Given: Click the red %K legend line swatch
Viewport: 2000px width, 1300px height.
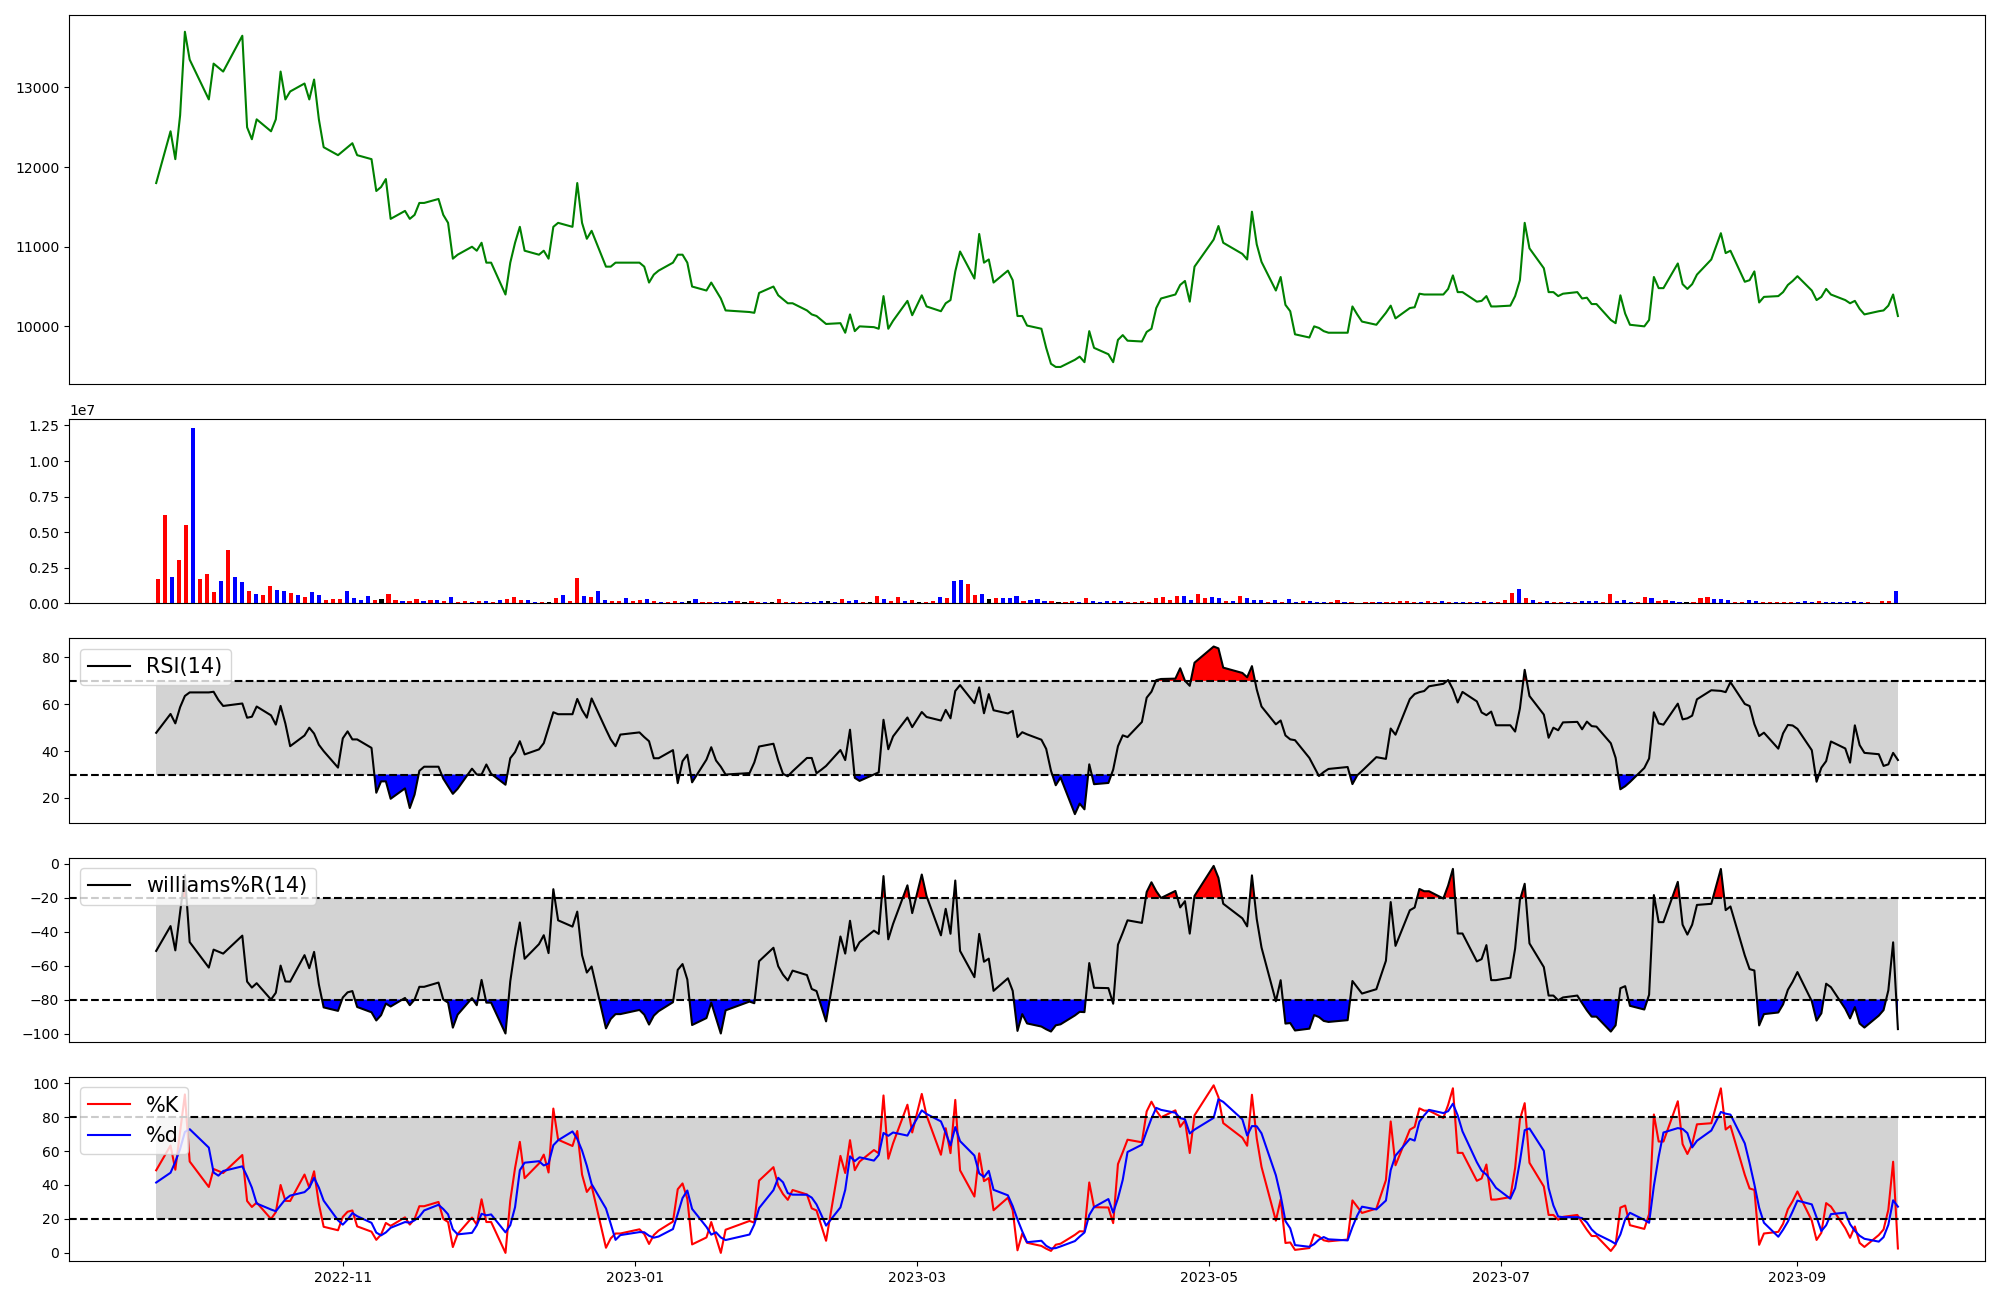Looking at the screenshot, I should click(x=109, y=1105).
